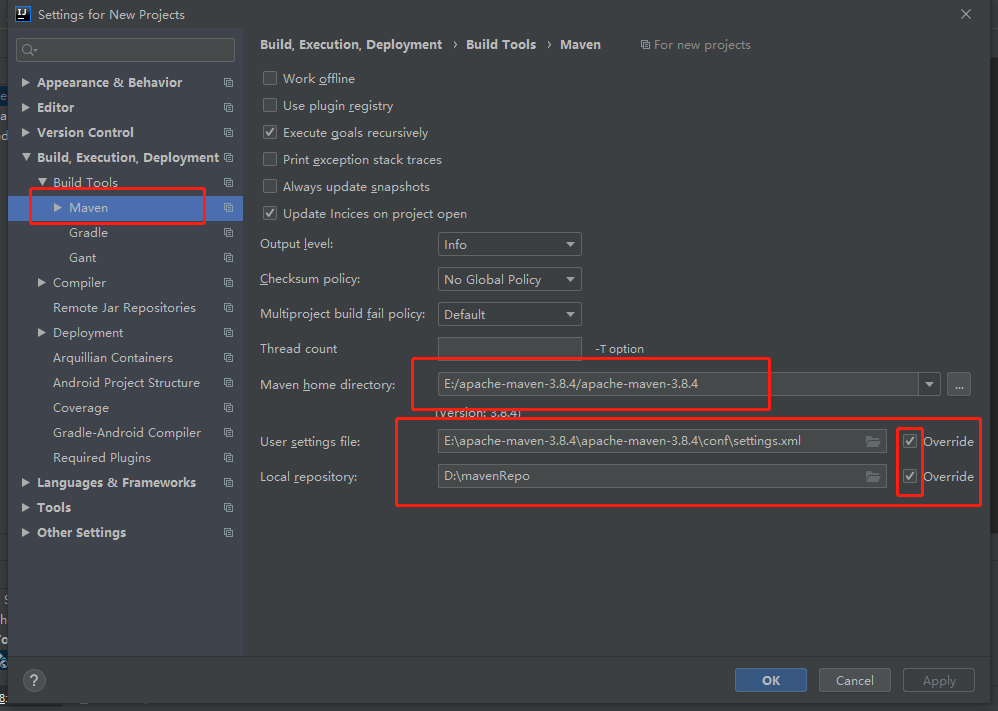
Task: Click the Thread count input field
Action: coord(509,349)
